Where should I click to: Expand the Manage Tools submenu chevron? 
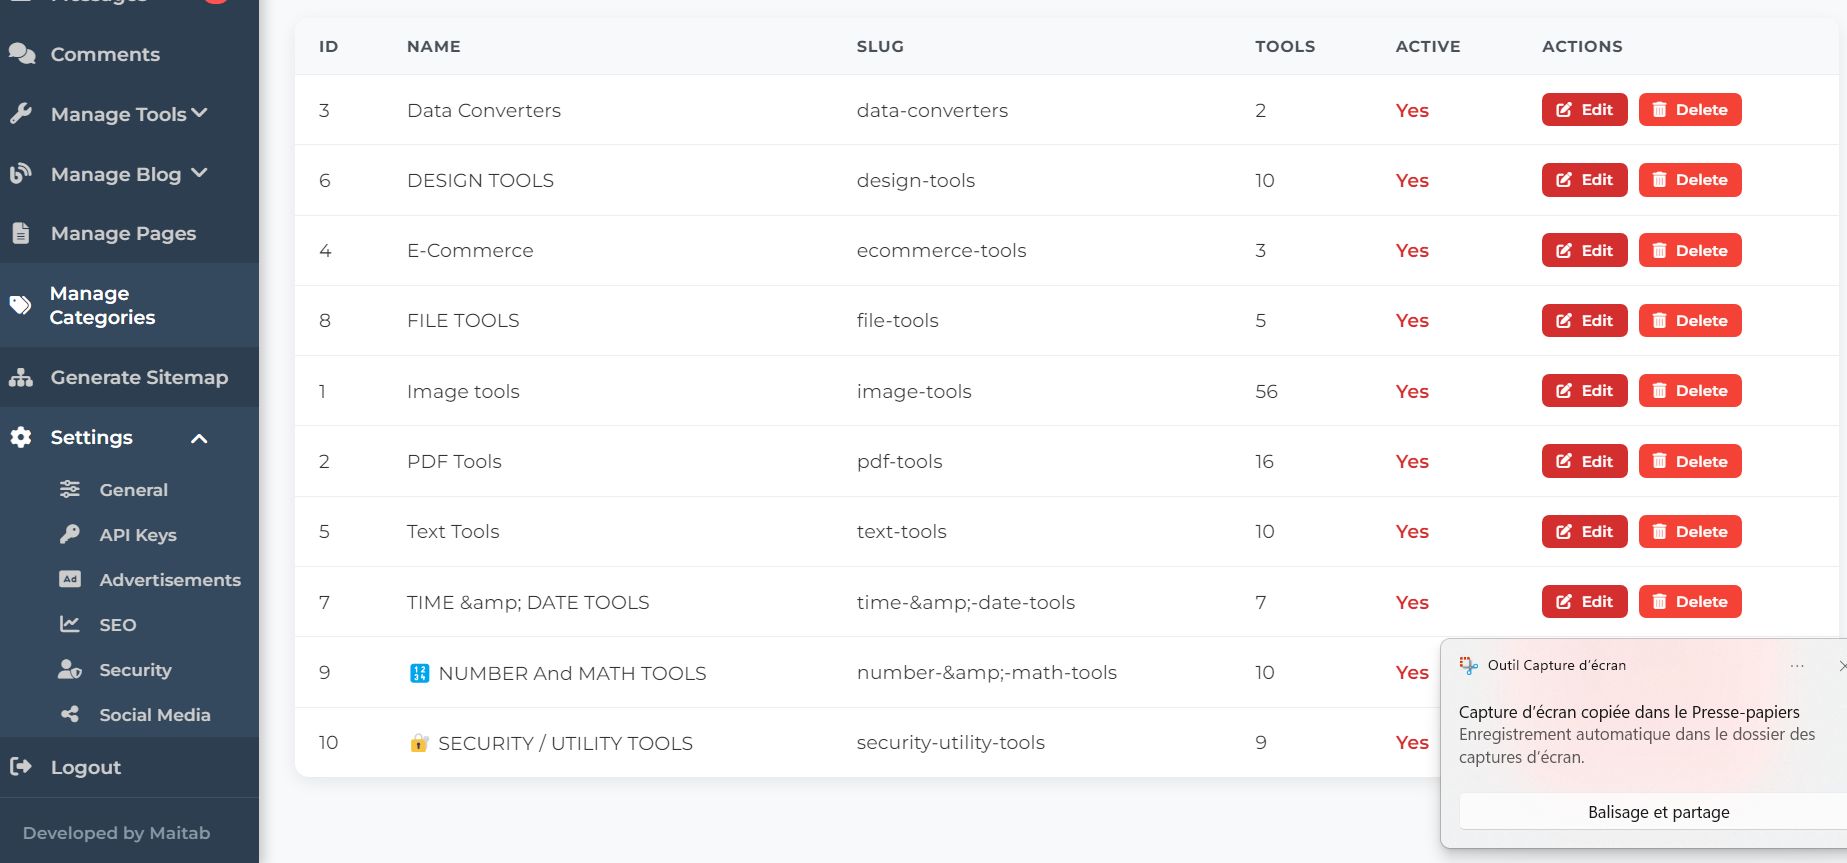pyautogui.click(x=199, y=113)
